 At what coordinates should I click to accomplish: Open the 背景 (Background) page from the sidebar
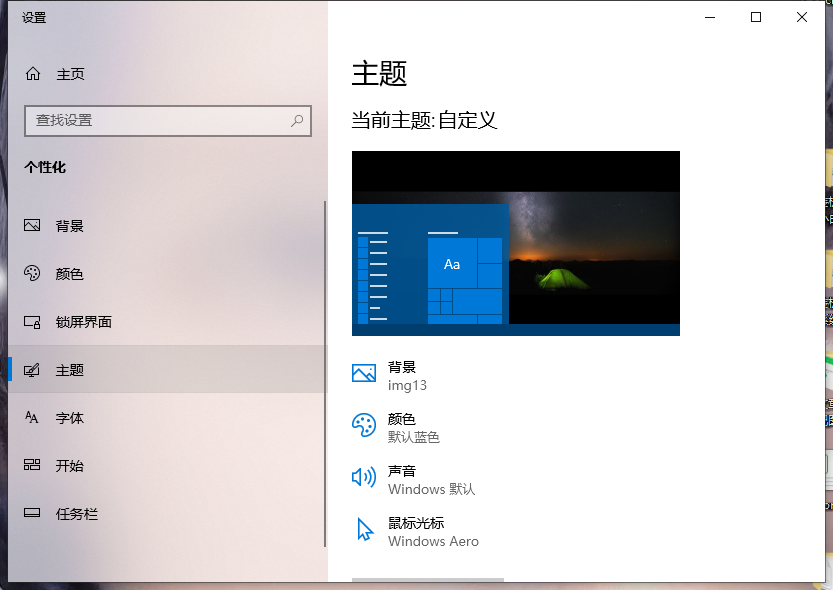click(70, 226)
